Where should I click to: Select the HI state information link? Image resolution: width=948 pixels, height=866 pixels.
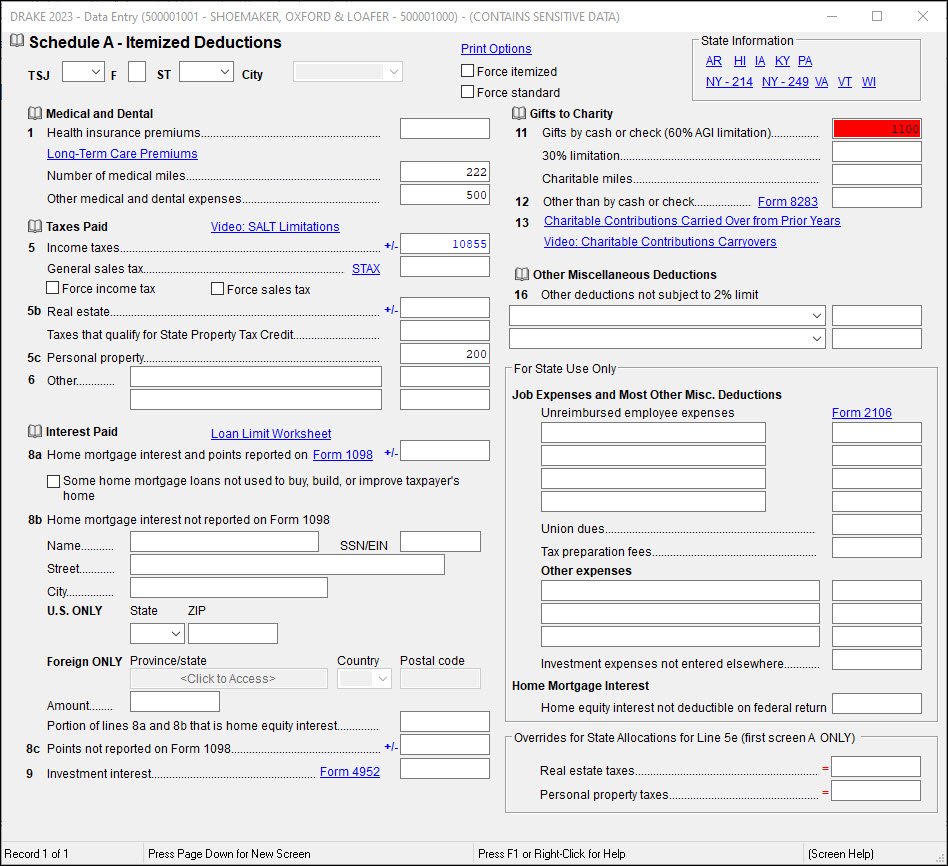(739, 60)
